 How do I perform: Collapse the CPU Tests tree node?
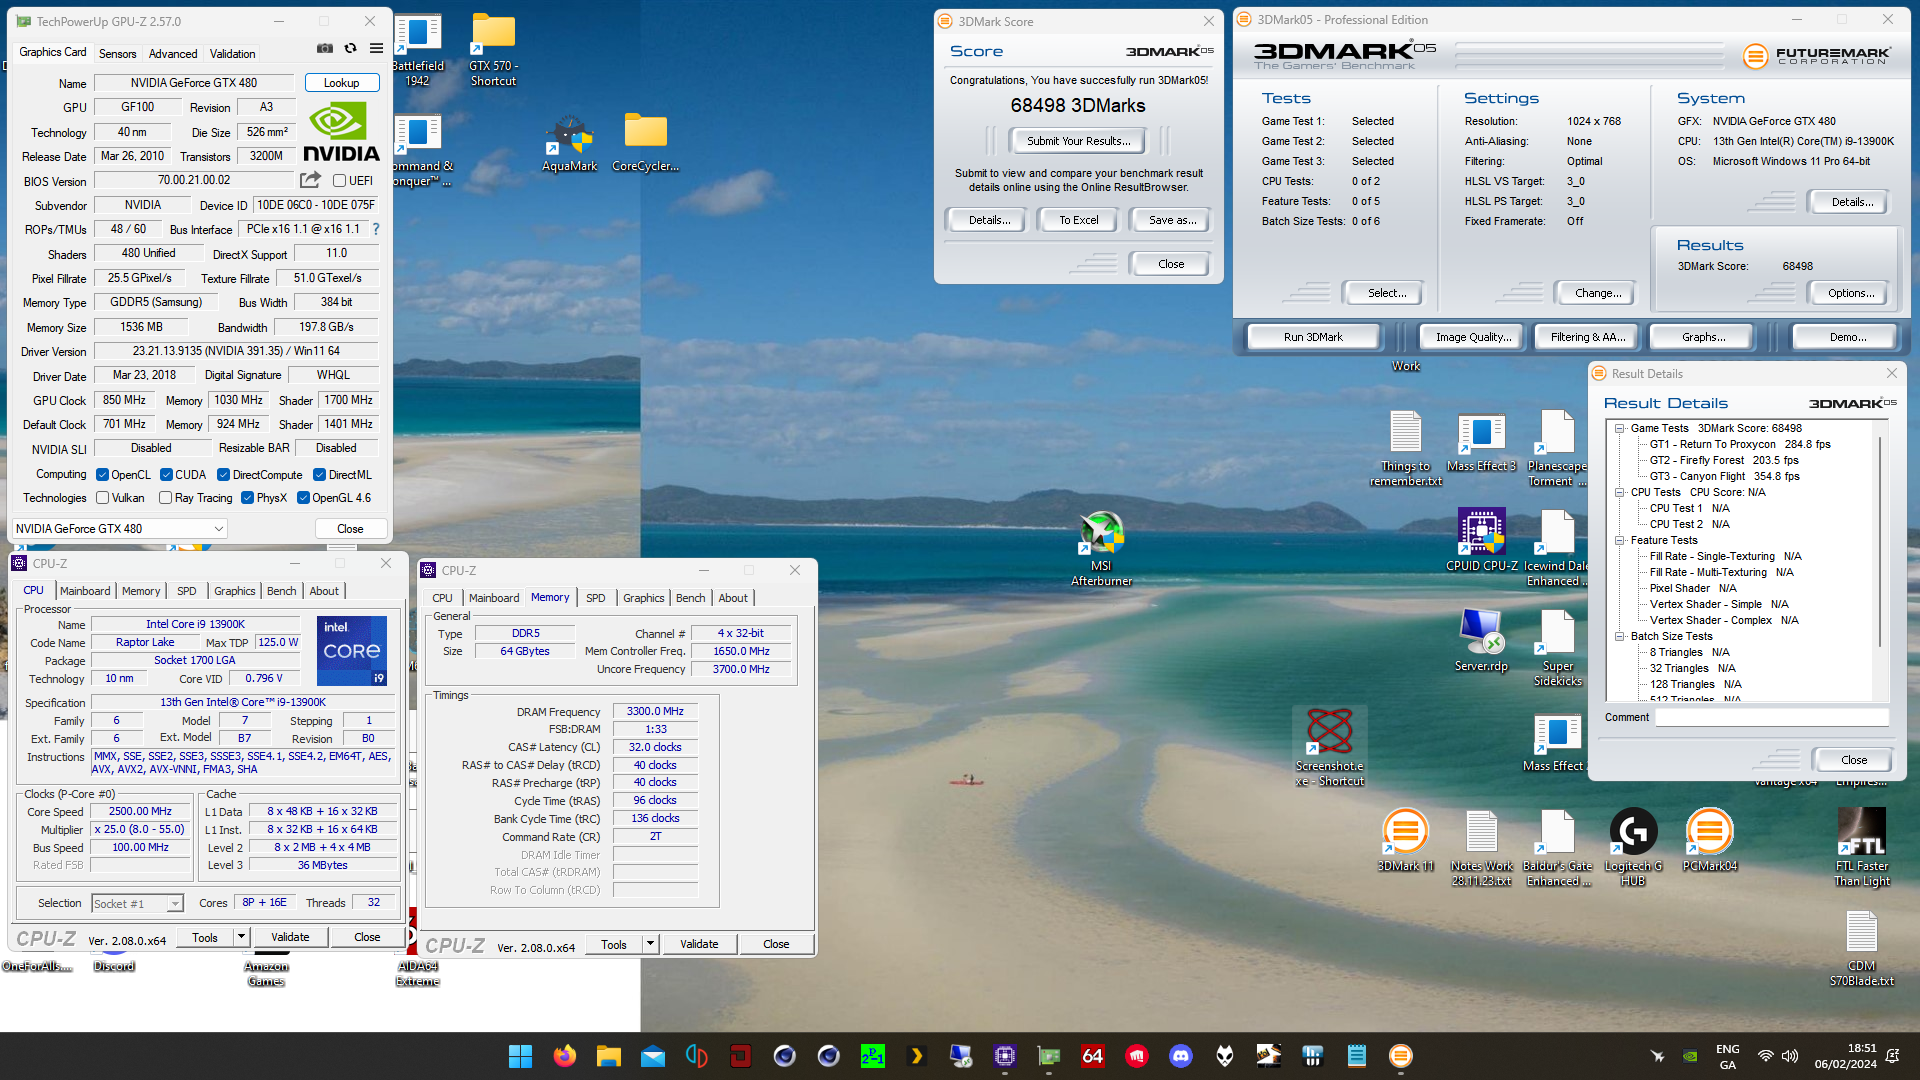(1620, 492)
